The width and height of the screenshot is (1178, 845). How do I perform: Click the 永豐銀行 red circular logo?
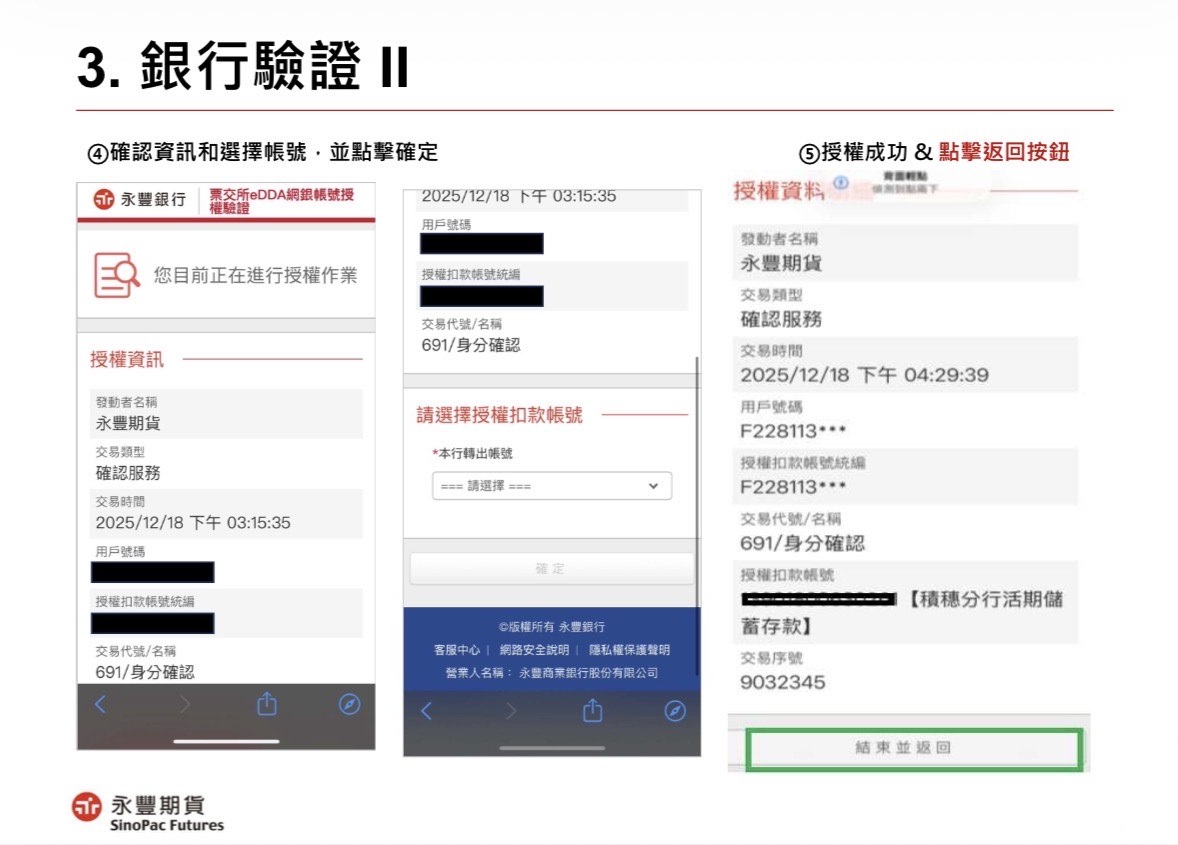[x=103, y=199]
